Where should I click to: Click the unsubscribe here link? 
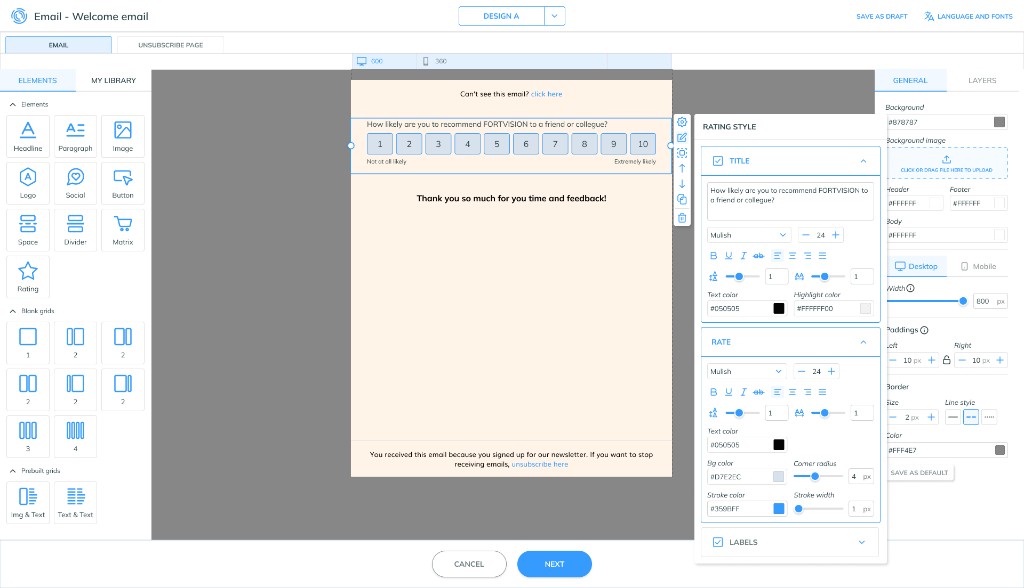[x=539, y=465]
